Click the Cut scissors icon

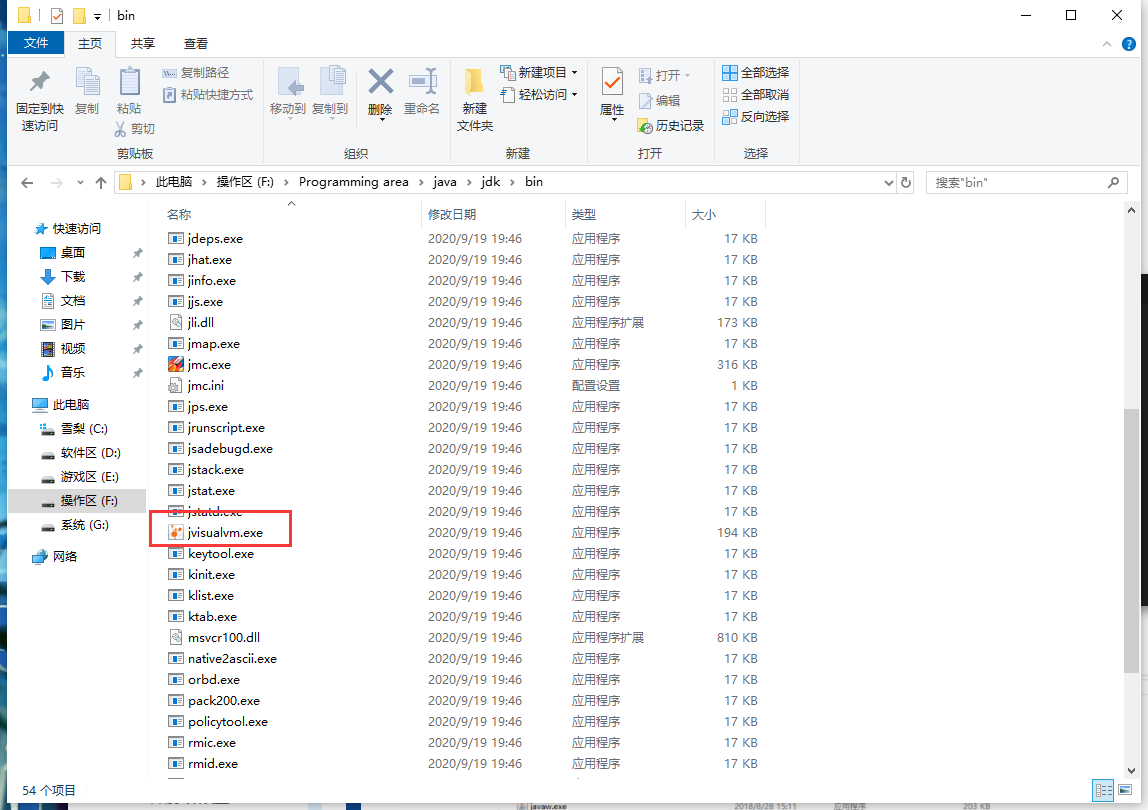(121, 129)
